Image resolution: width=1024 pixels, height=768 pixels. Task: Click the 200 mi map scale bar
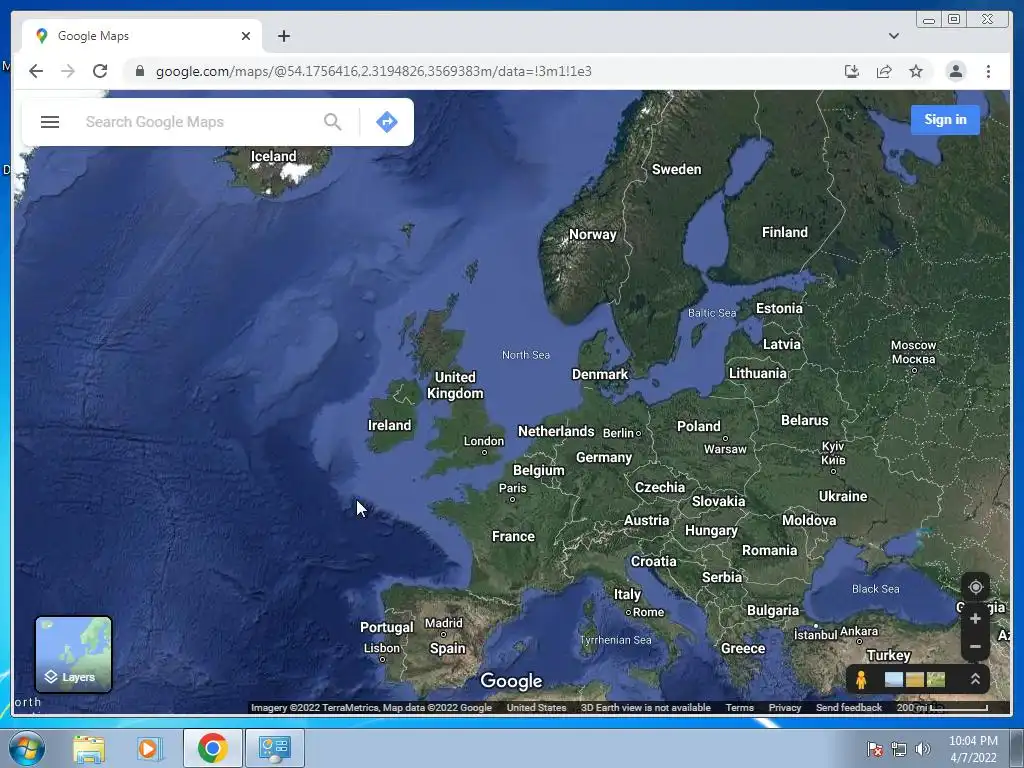tap(942, 707)
